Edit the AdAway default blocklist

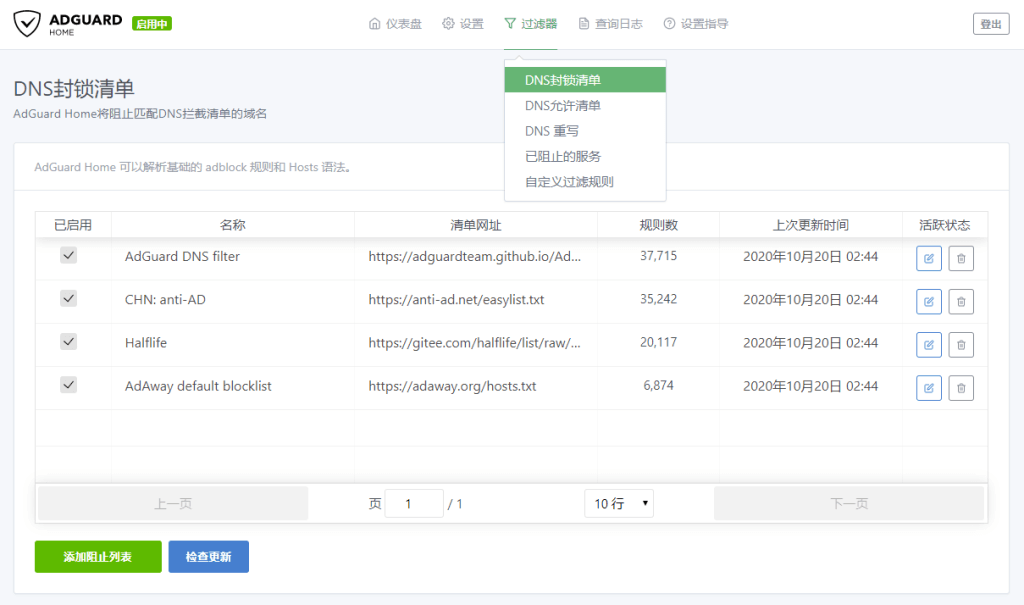click(x=928, y=387)
